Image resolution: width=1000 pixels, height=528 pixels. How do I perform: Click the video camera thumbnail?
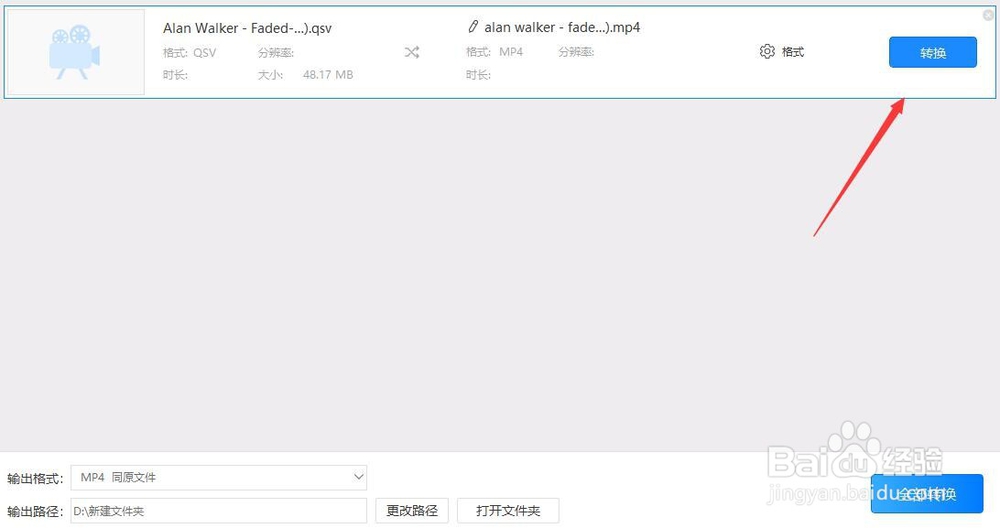point(76,52)
